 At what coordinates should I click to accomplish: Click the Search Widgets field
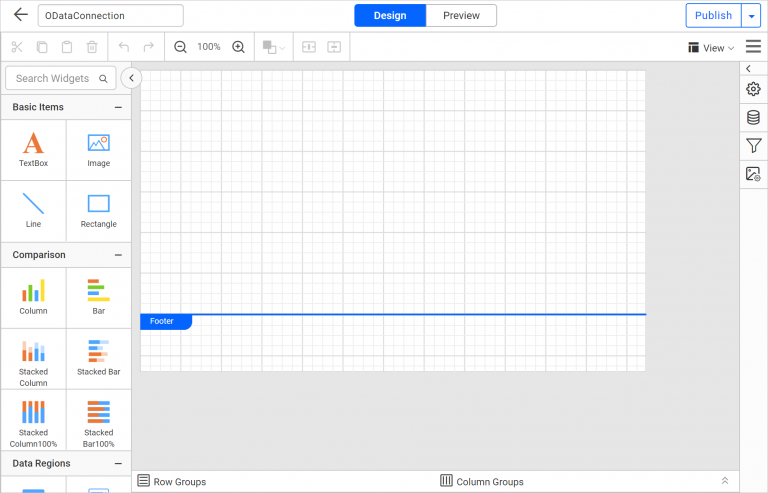(61, 78)
